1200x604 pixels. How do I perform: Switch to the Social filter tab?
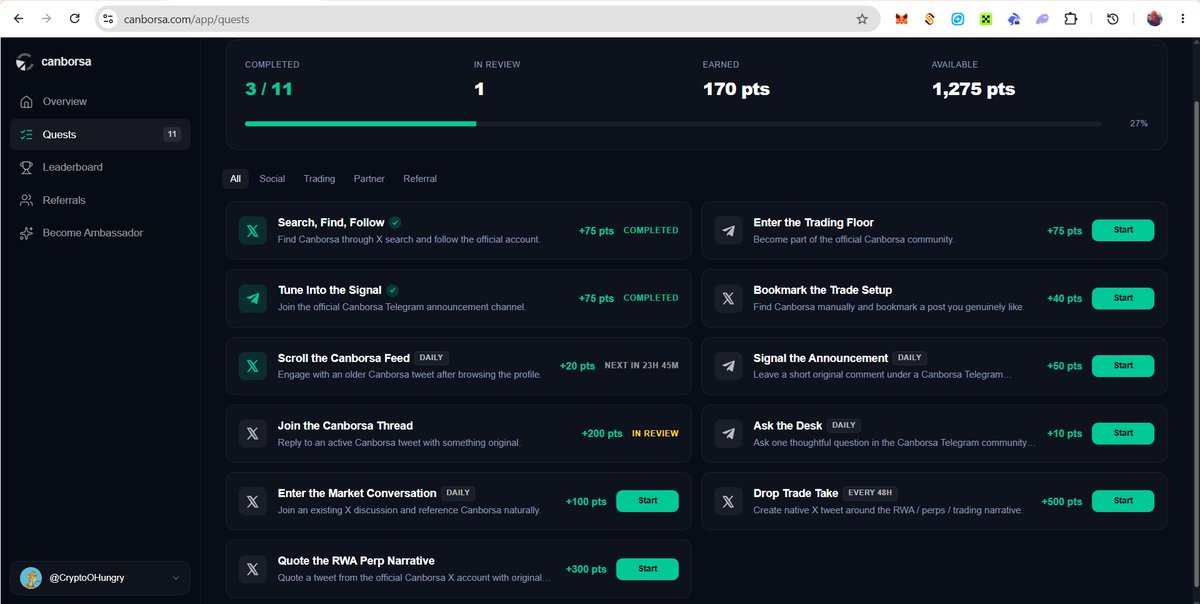(272, 179)
